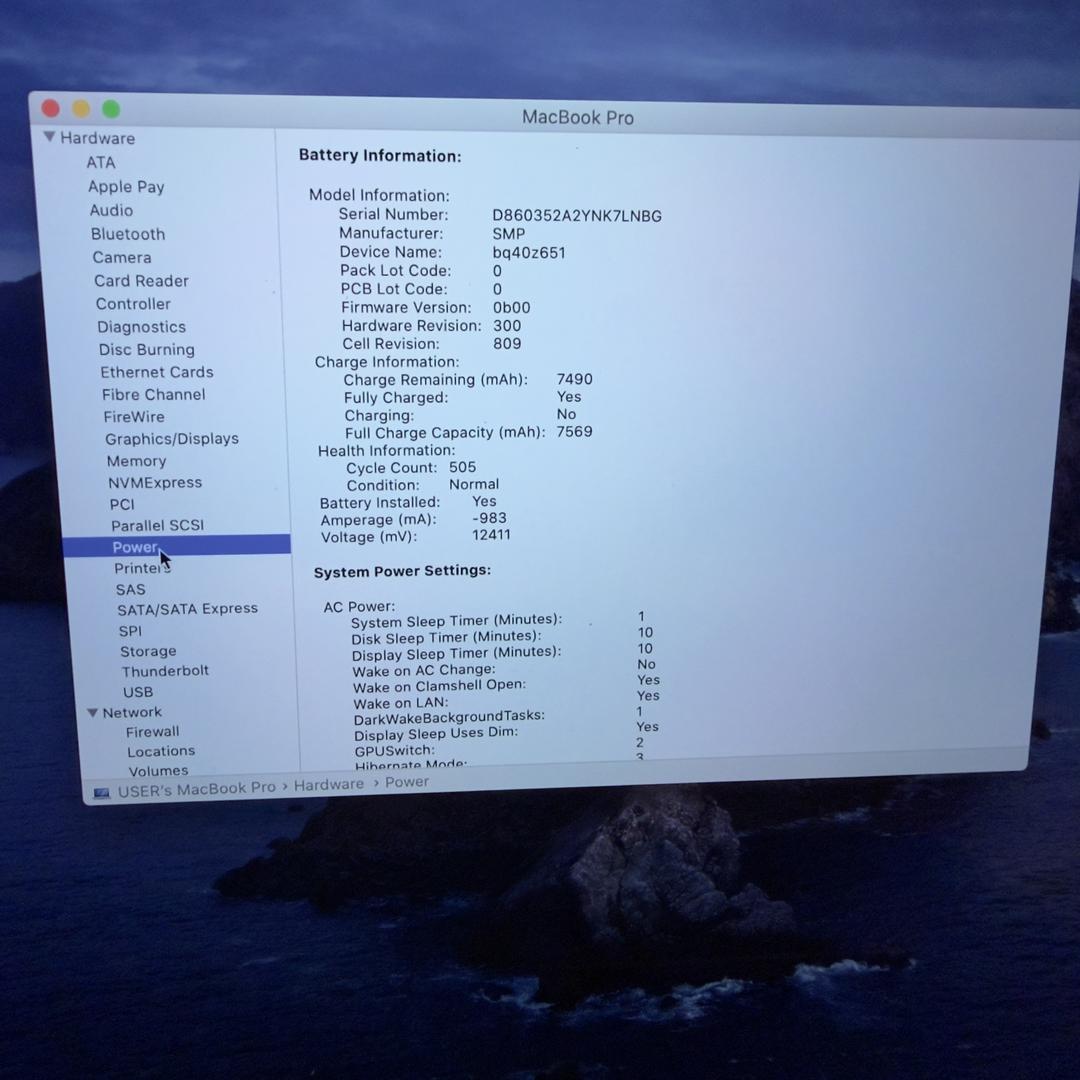Click Firmware Version value 0b00
This screenshot has width=1080, height=1080.
(511, 308)
